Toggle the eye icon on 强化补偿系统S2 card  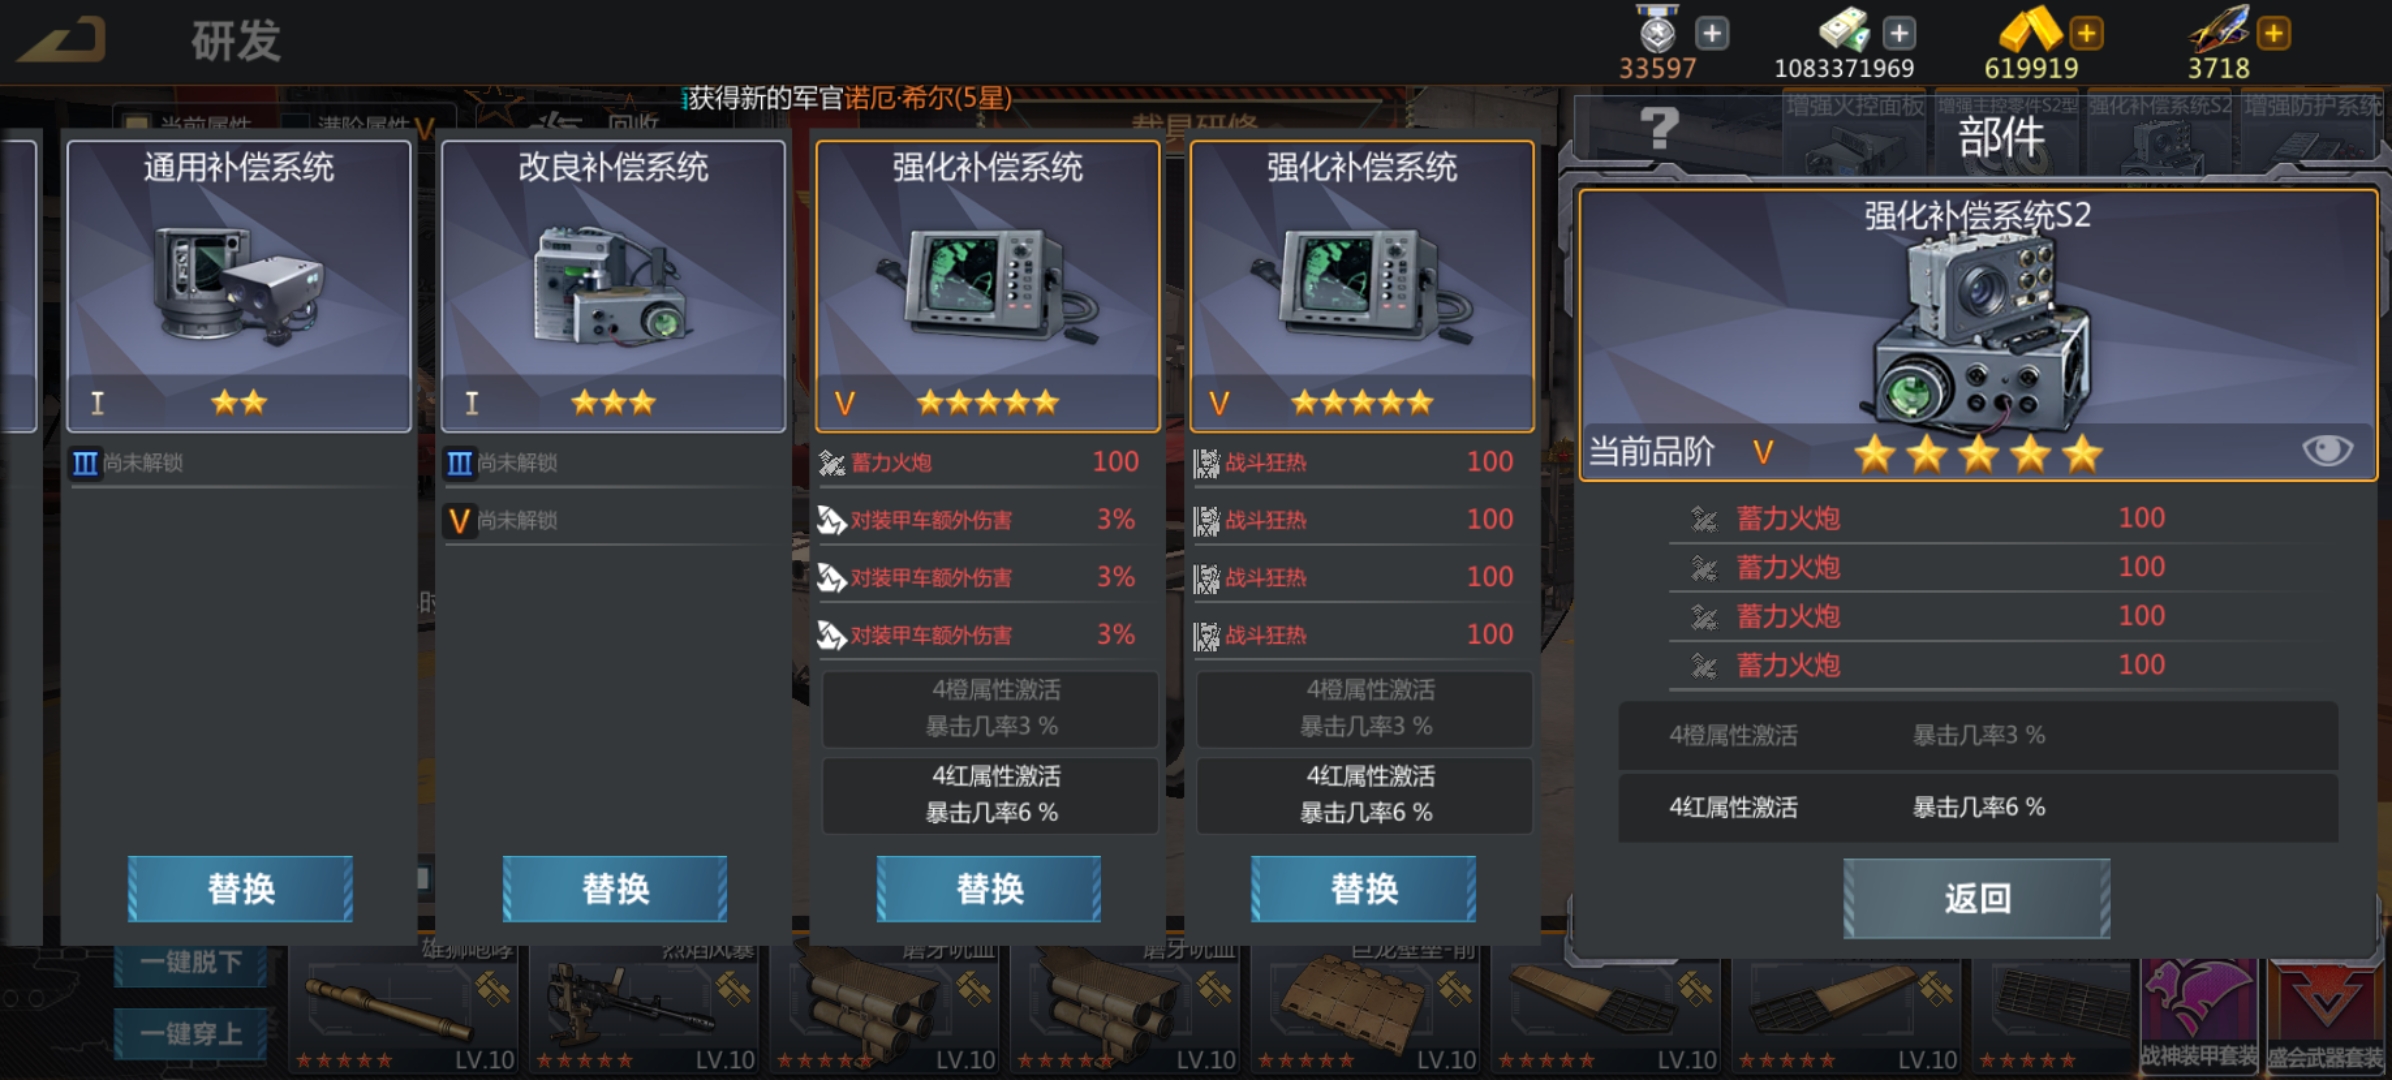[x=2326, y=450]
